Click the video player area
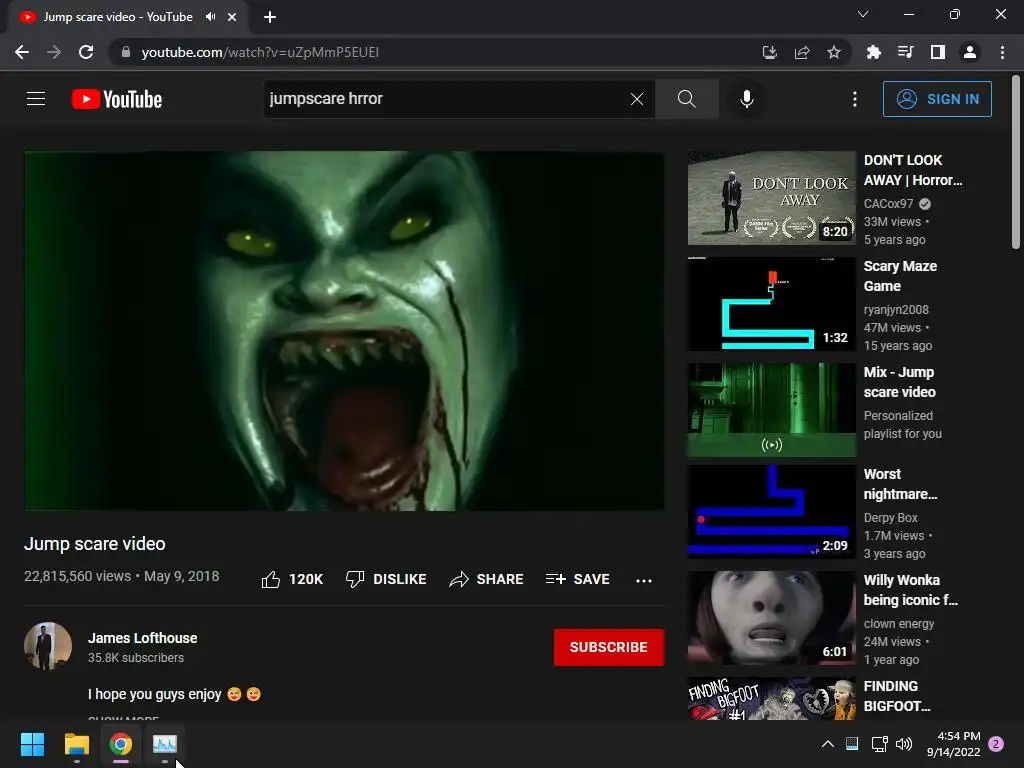1024x768 pixels. point(344,331)
